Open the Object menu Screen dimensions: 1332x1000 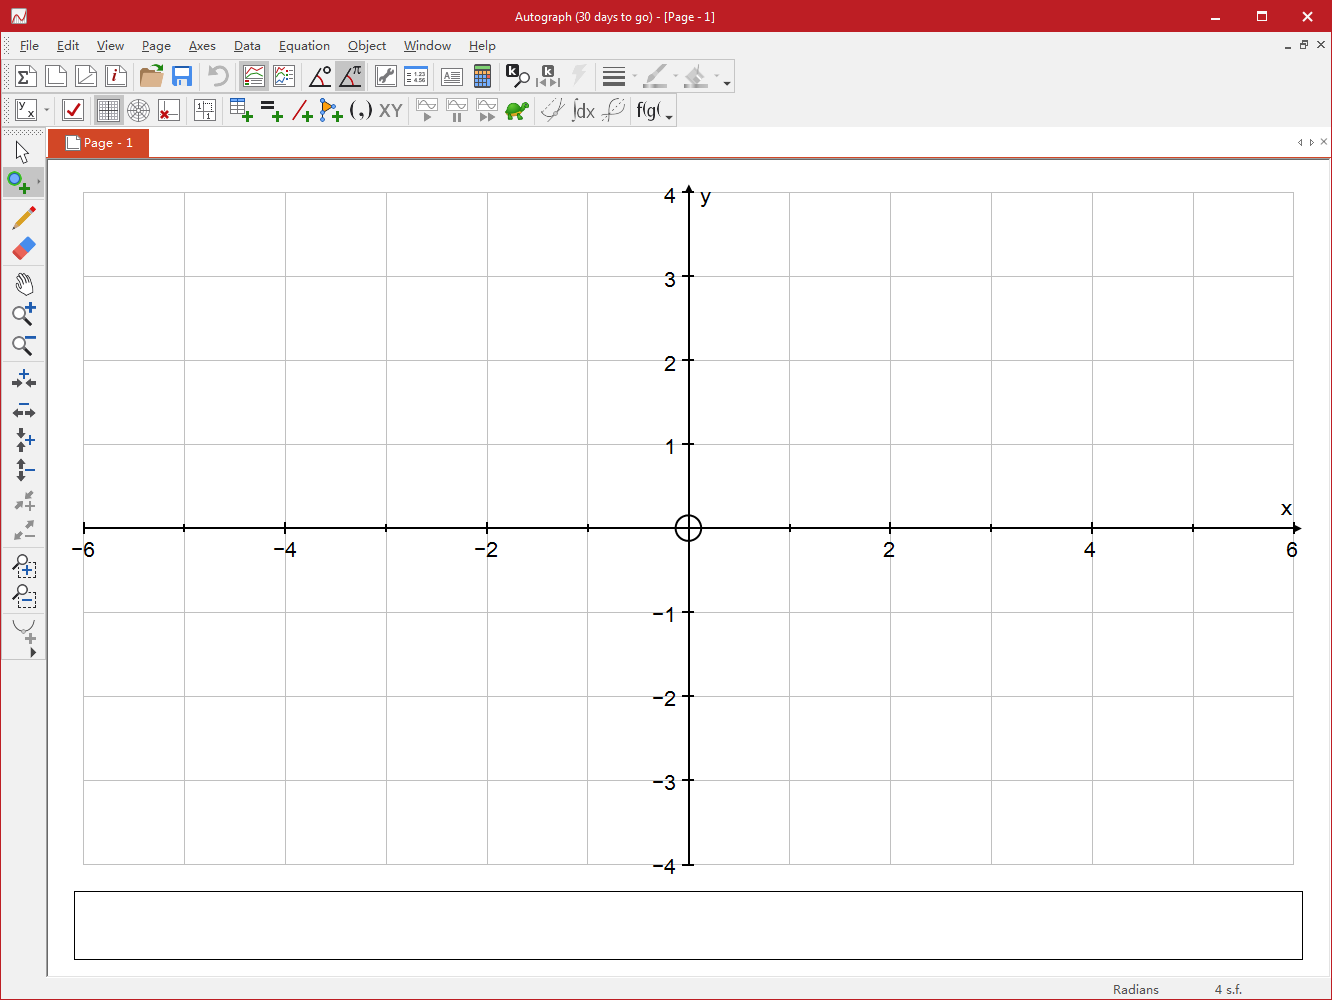(x=367, y=46)
